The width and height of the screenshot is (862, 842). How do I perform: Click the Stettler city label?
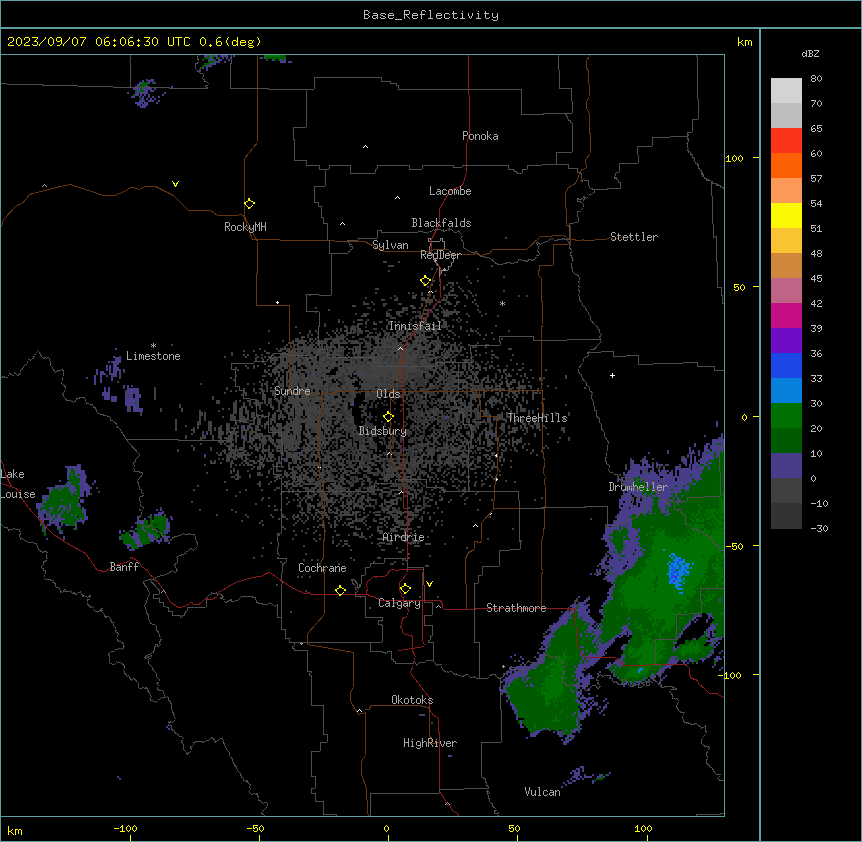(x=634, y=237)
